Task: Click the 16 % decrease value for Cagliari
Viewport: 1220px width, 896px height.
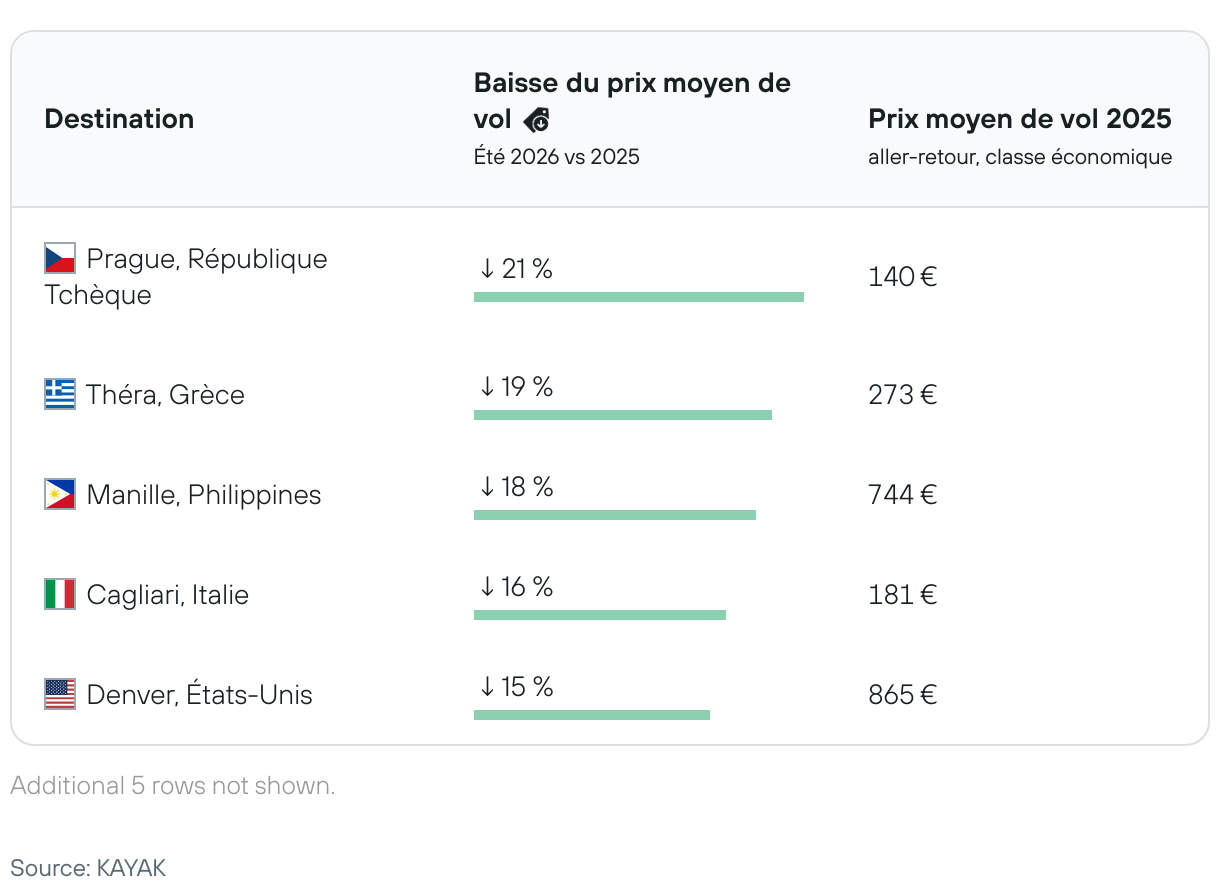Action: coord(516,587)
